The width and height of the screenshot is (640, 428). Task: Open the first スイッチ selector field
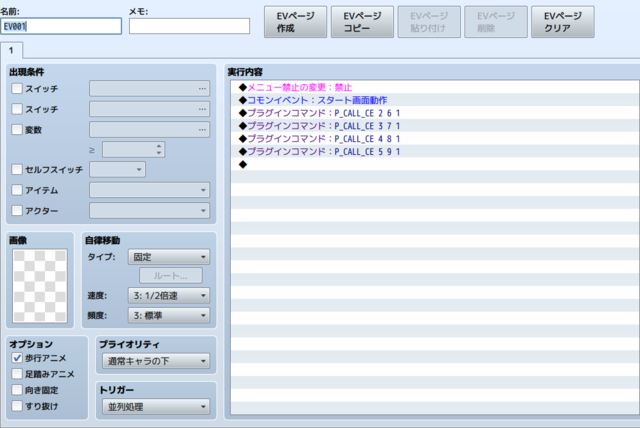click(x=150, y=89)
